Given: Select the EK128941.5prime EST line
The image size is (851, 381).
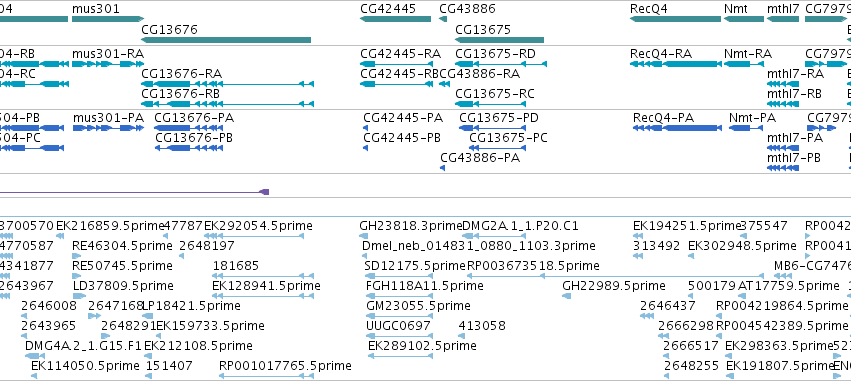Looking at the screenshot, I should pos(263,295).
